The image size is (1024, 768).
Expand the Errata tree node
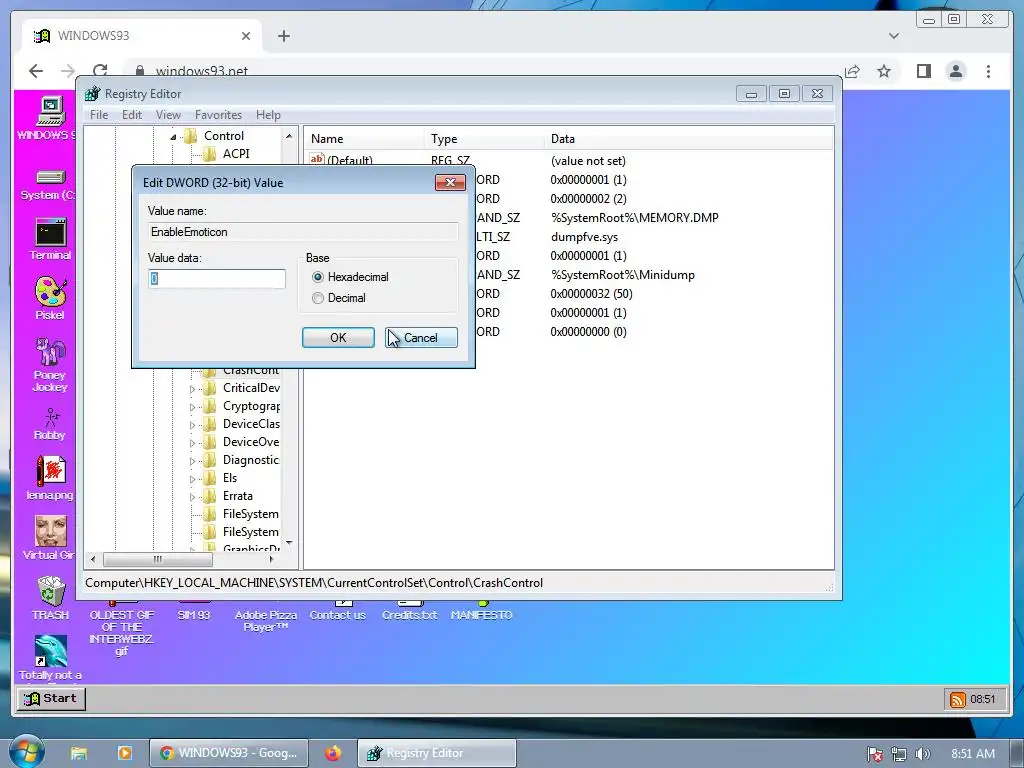click(x=192, y=497)
